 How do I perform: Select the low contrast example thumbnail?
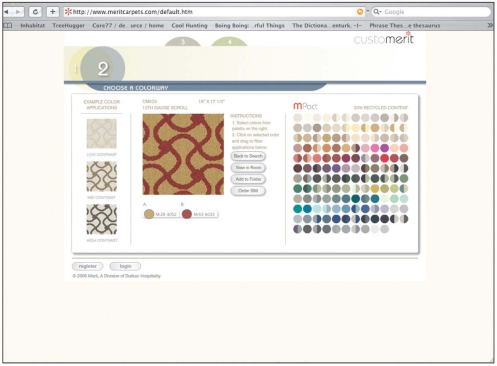102,133
